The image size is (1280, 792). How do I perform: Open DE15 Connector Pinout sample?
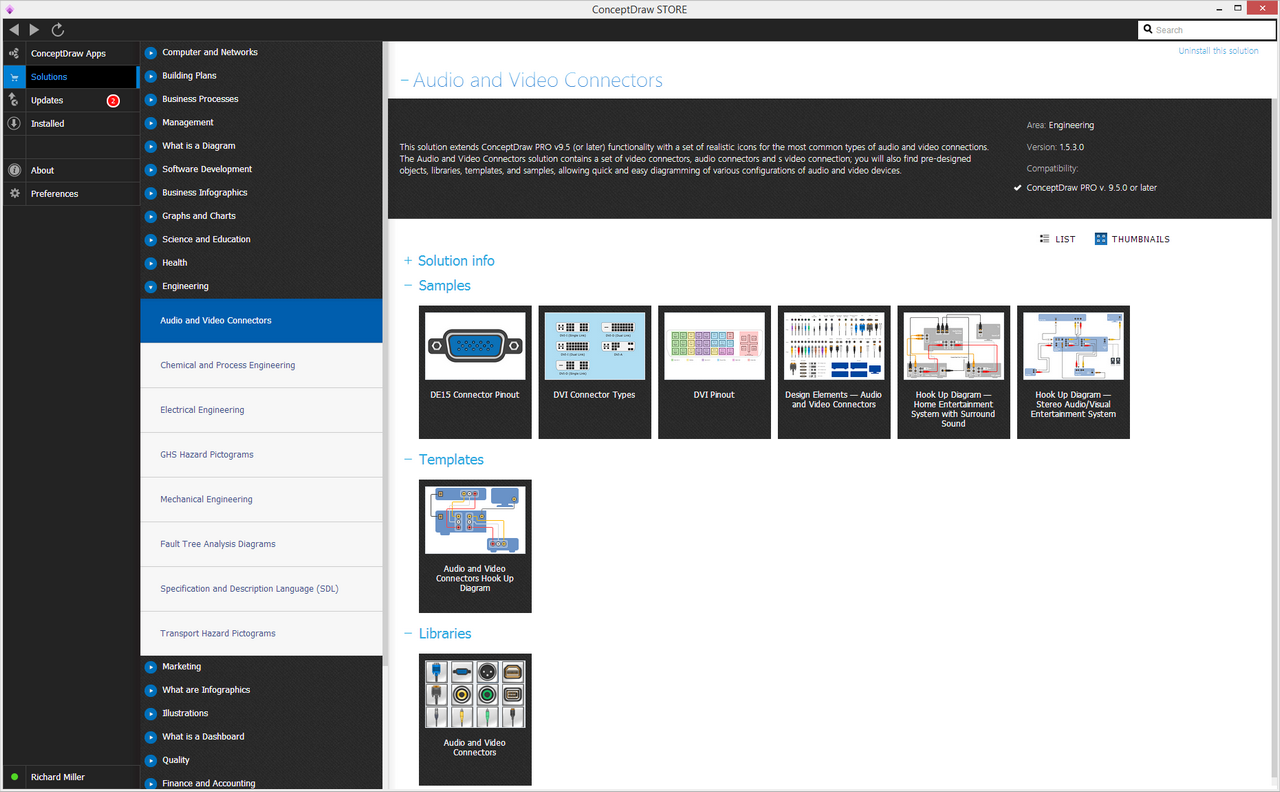[x=475, y=372]
